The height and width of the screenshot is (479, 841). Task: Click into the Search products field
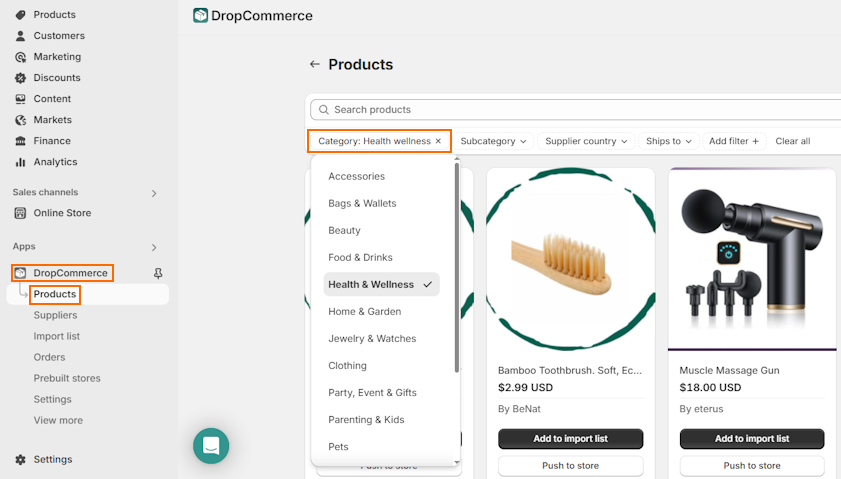[x=576, y=109]
